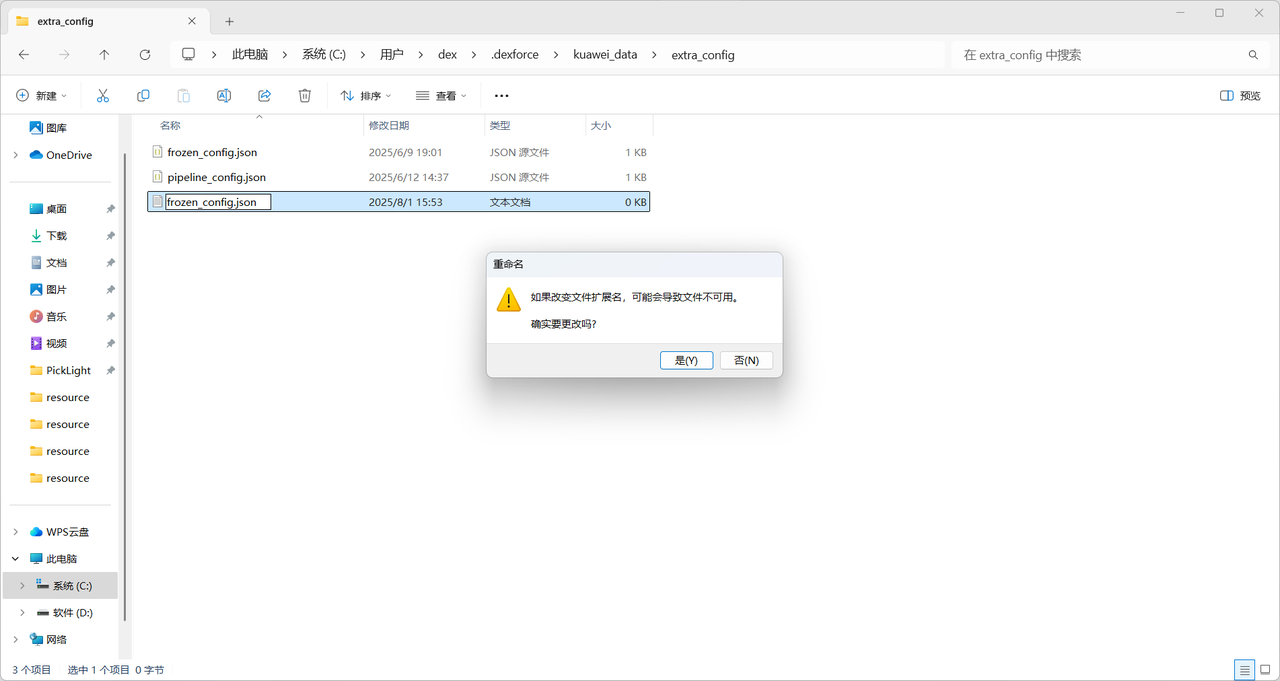Navigate to kuawei_data in the breadcrumb

pyautogui.click(x=605, y=54)
